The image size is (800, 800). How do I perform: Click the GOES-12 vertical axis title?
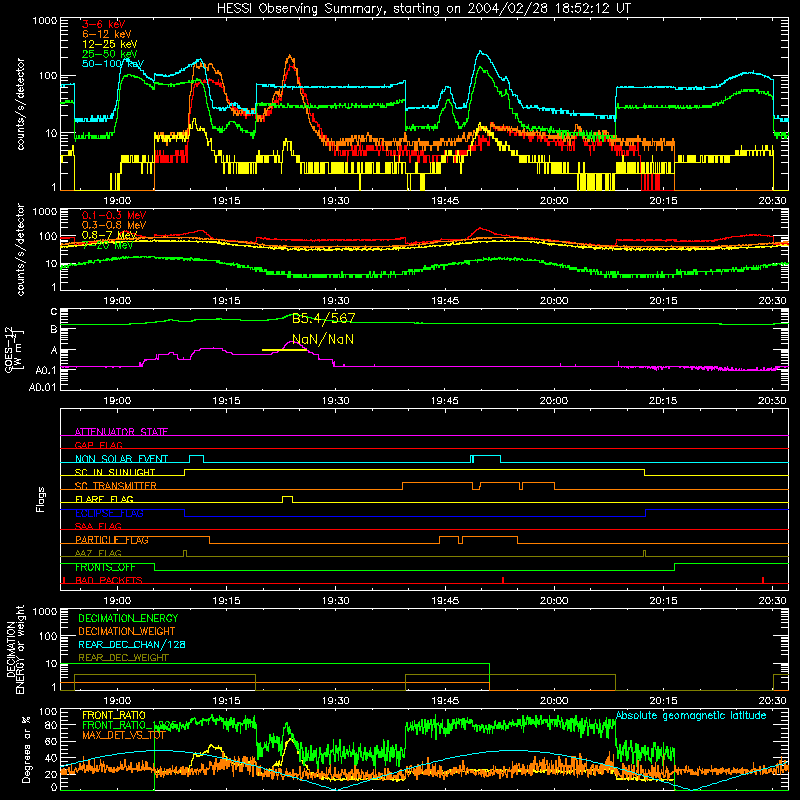13,350
